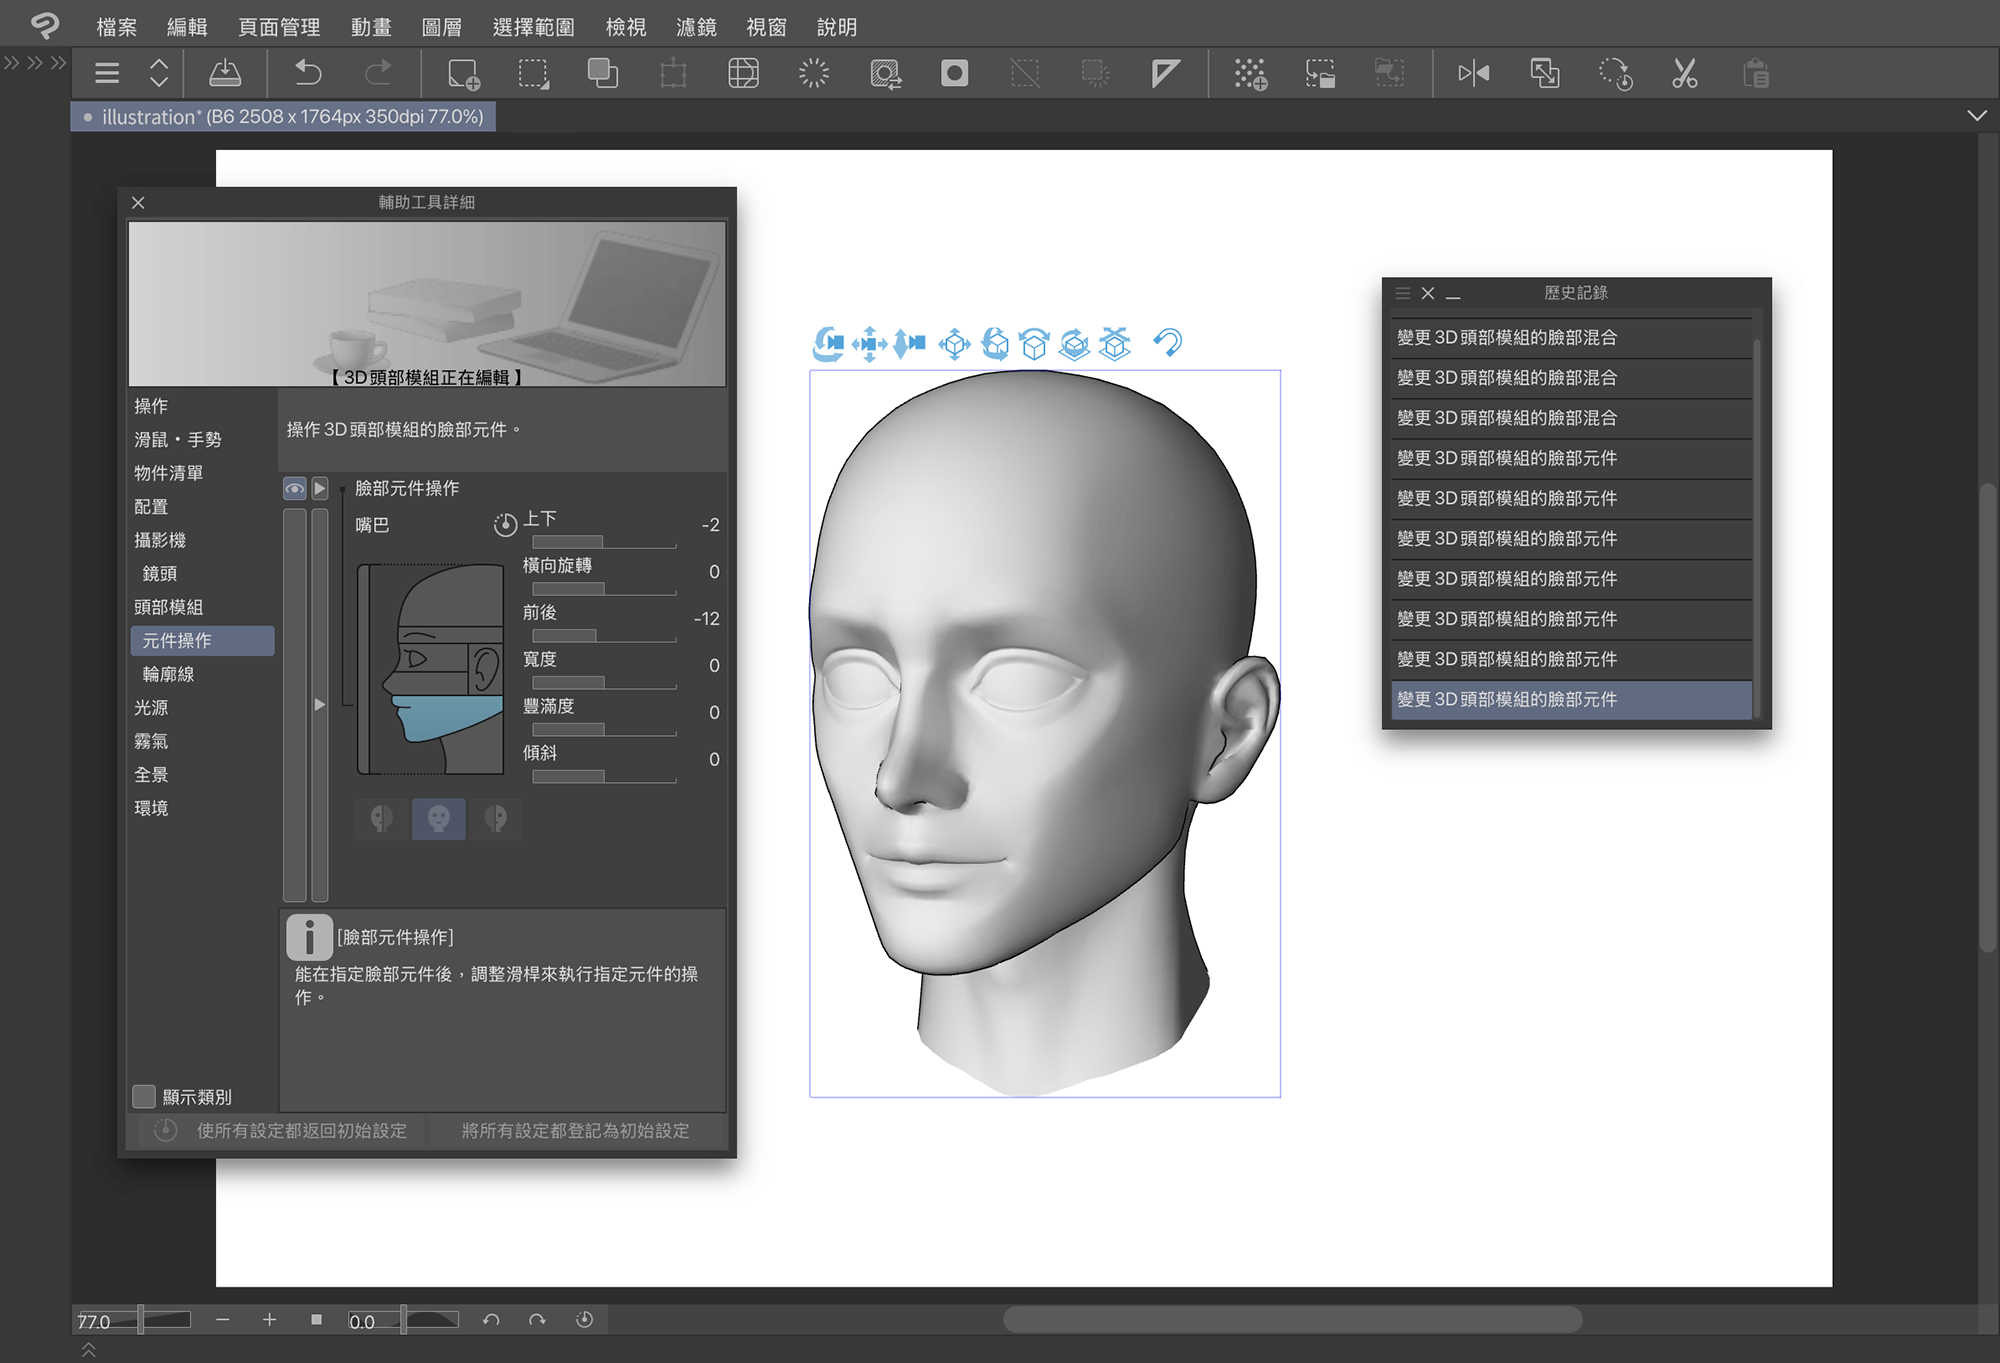Open the canvas tab dropdown chevron
Viewport: 2000px width, 1363px height.
[x=1977, y=116]
